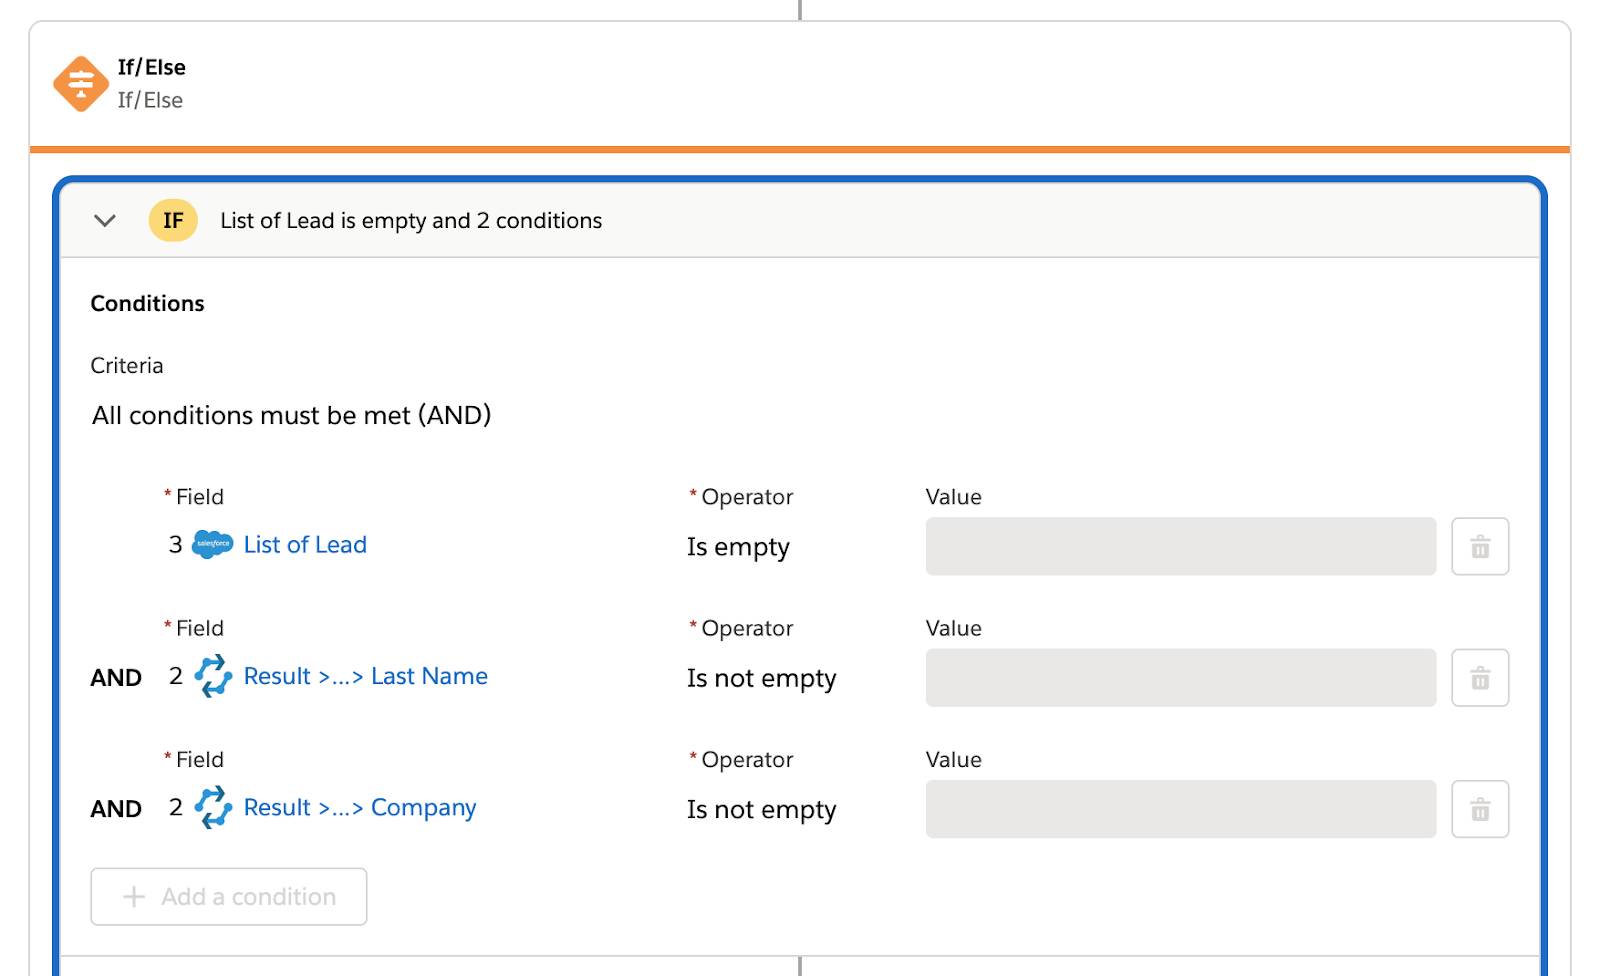The width and height of the screenshot is (1600, 976).
Task: Click the Conditions heading
Action: (147, 303)
